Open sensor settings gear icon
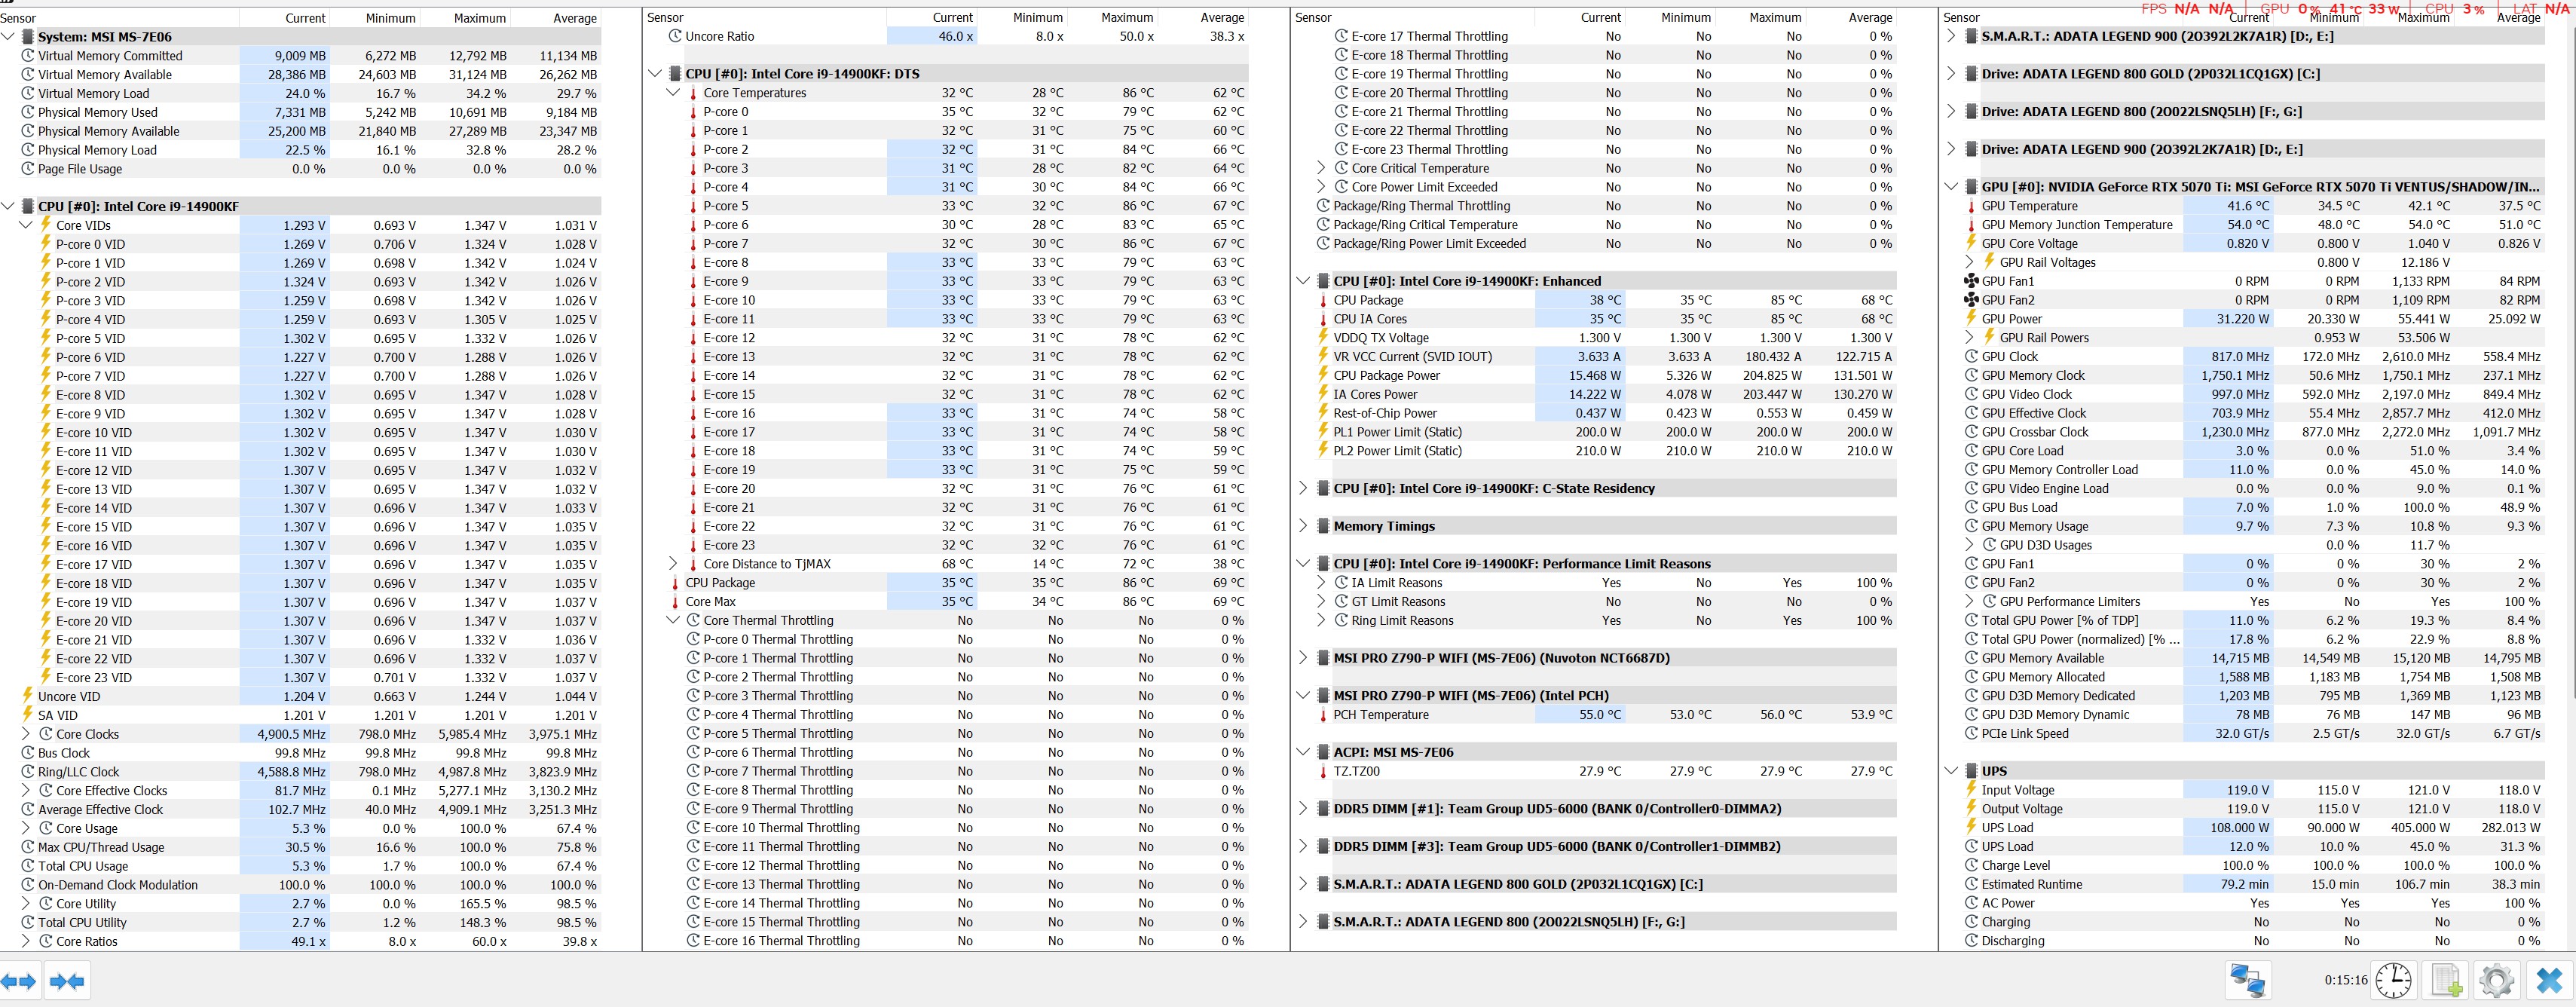 [2496, 981]
